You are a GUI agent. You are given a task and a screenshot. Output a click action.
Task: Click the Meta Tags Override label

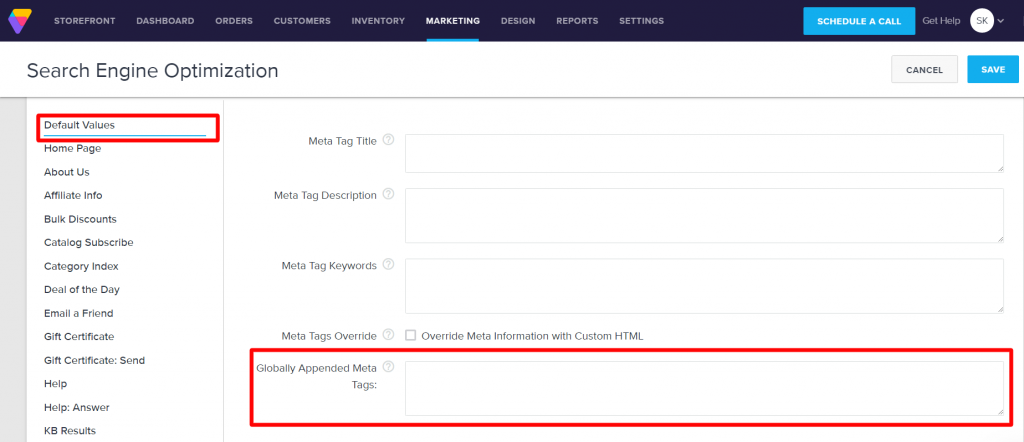[x=329, y=336]
